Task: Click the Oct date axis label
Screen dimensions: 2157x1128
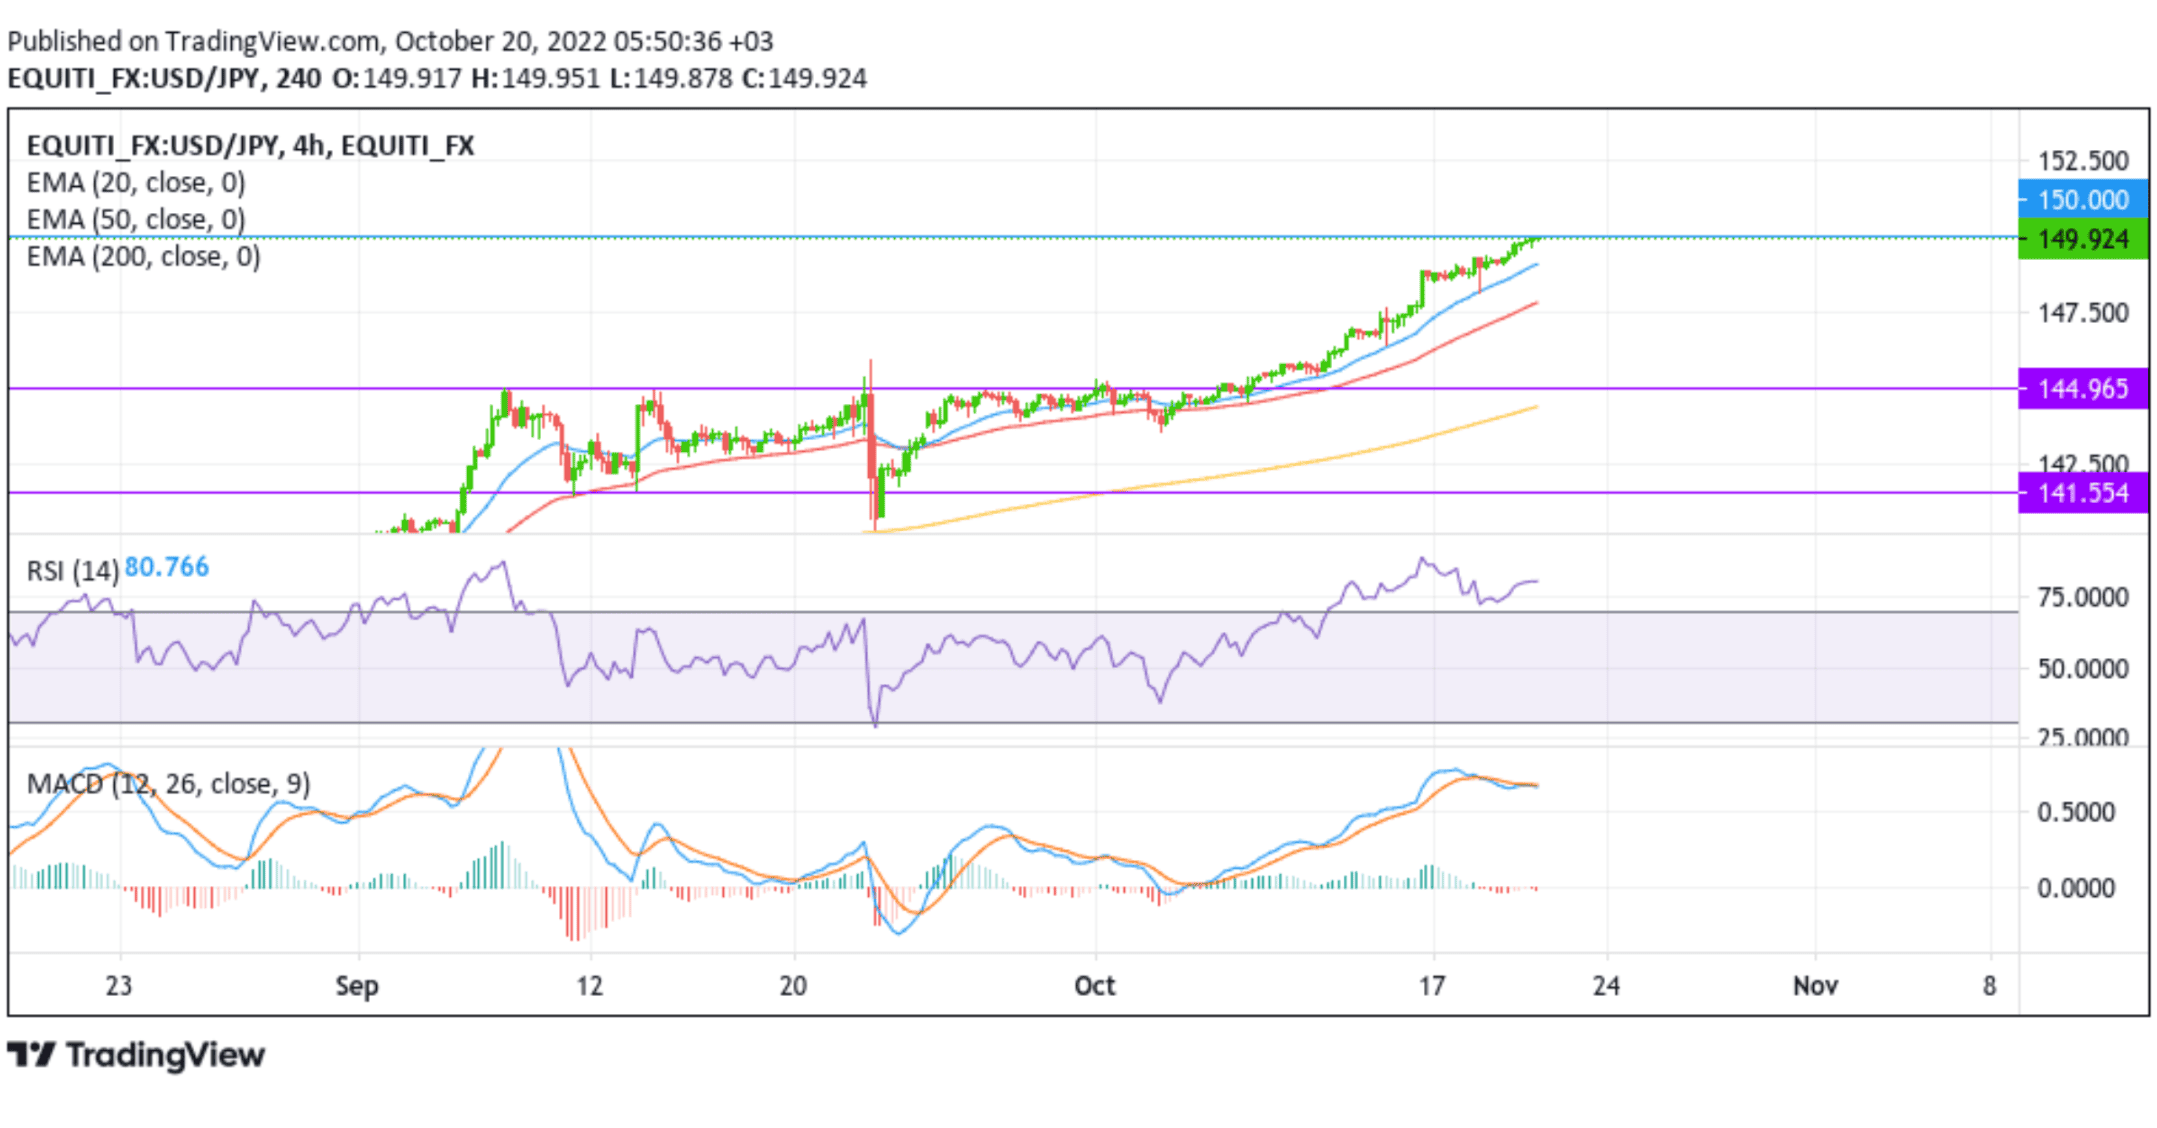Action: coord(1095,986)
